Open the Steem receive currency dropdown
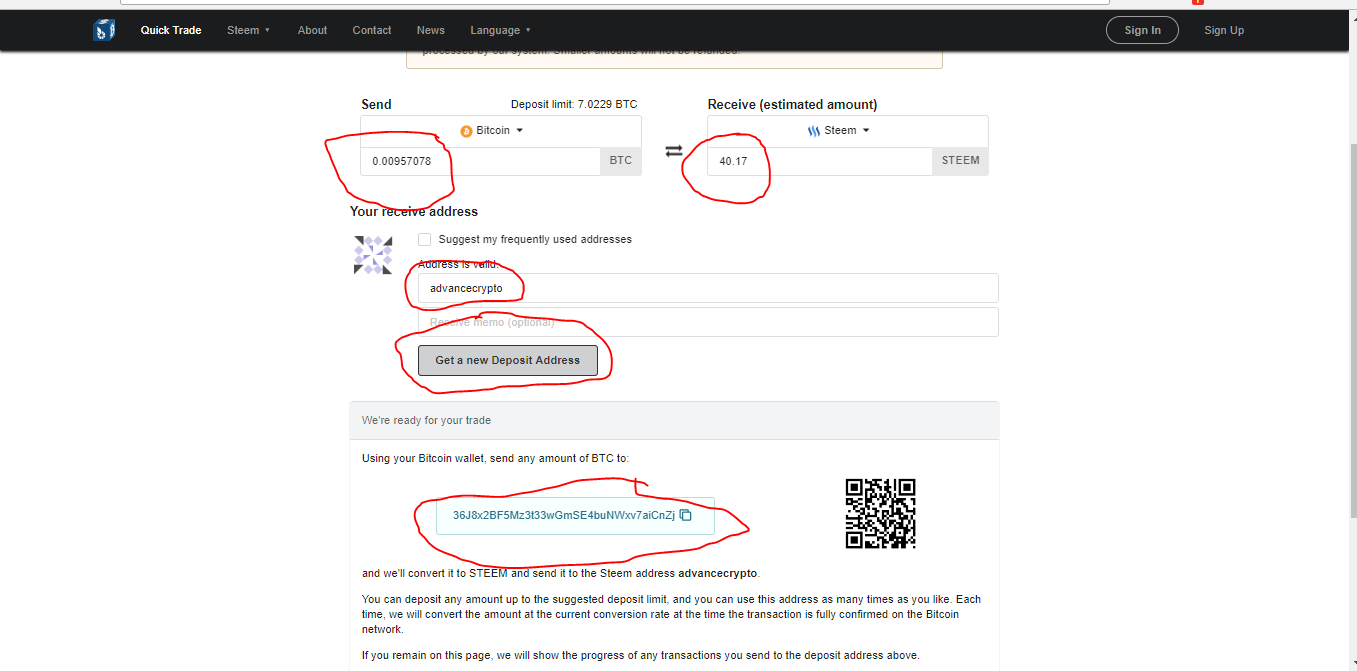This screenshot has width=1357, height=671. click(x=848, y=131)
